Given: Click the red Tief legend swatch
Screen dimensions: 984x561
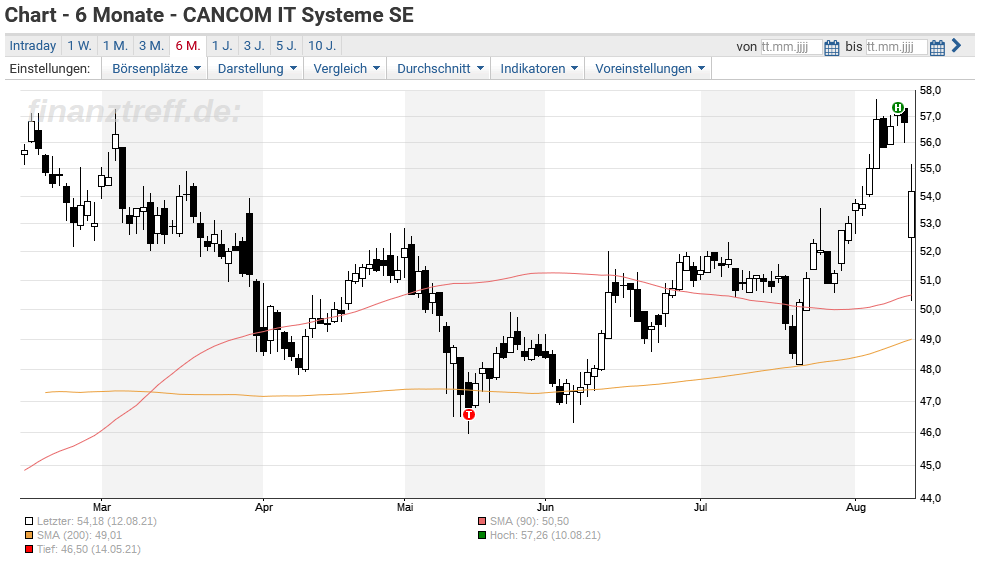Looking at the screenshot, I should click(29, 550).
